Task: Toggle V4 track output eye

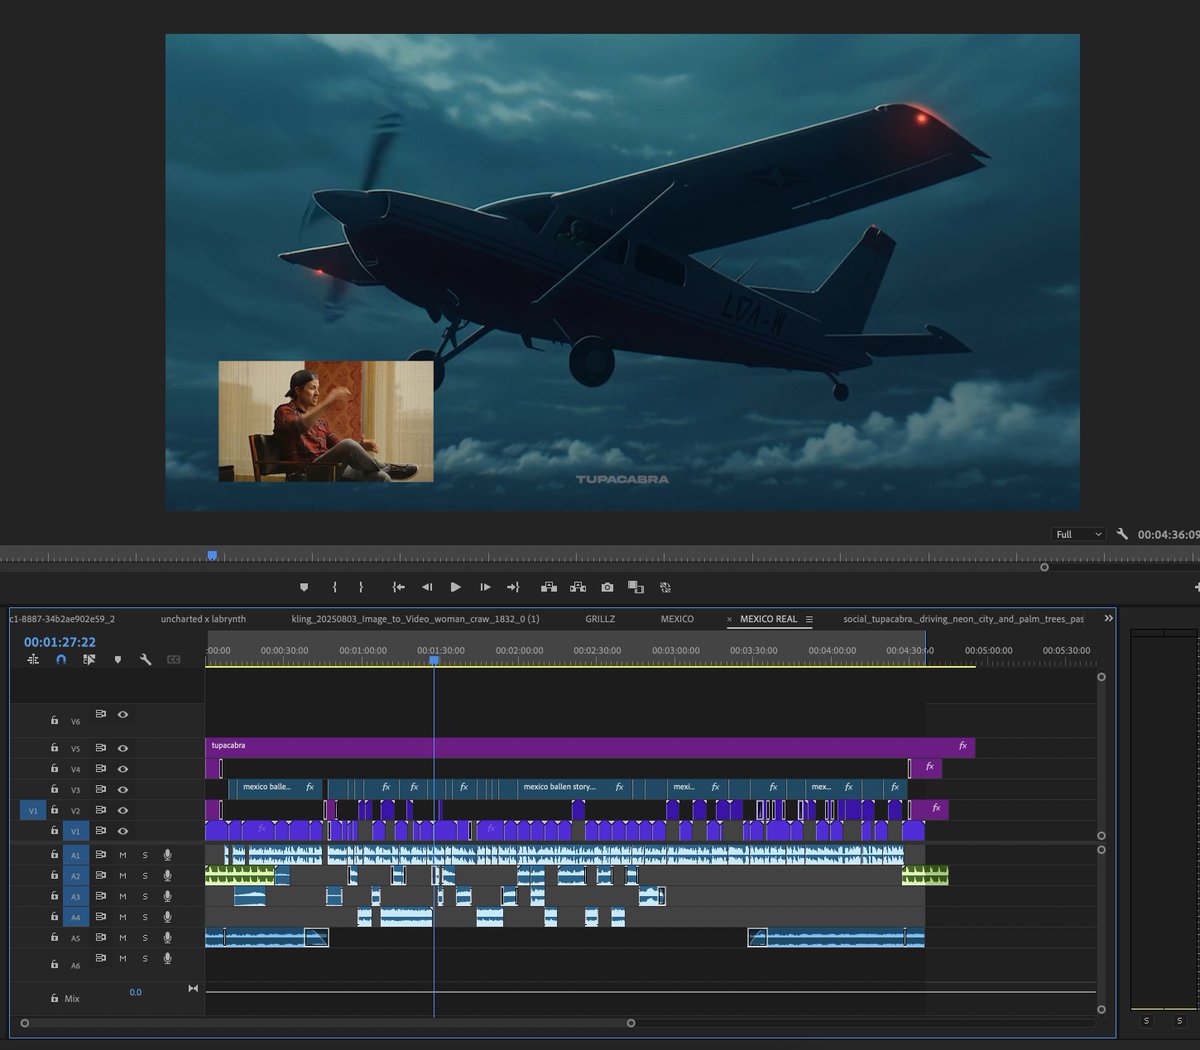Action: (x=123, y=769)
